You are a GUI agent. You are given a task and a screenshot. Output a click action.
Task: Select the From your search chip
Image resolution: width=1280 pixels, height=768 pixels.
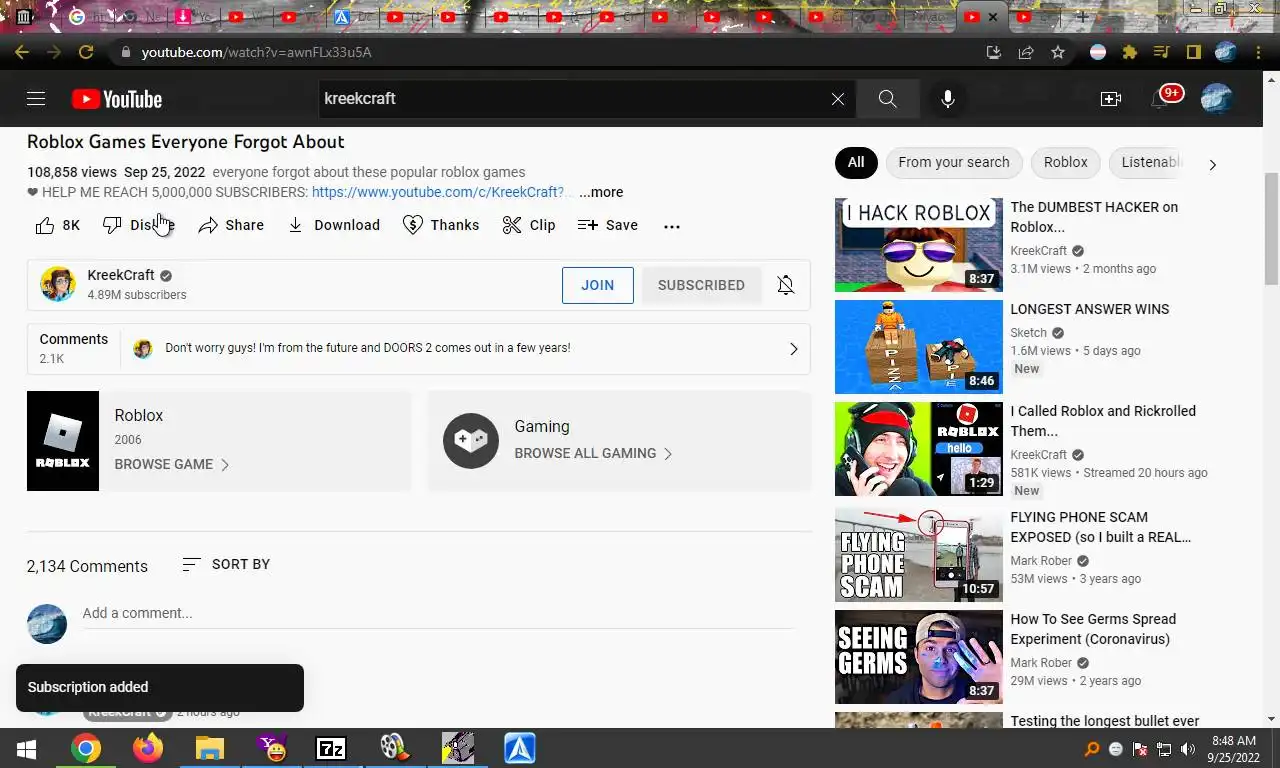click(x=954, y=162)
